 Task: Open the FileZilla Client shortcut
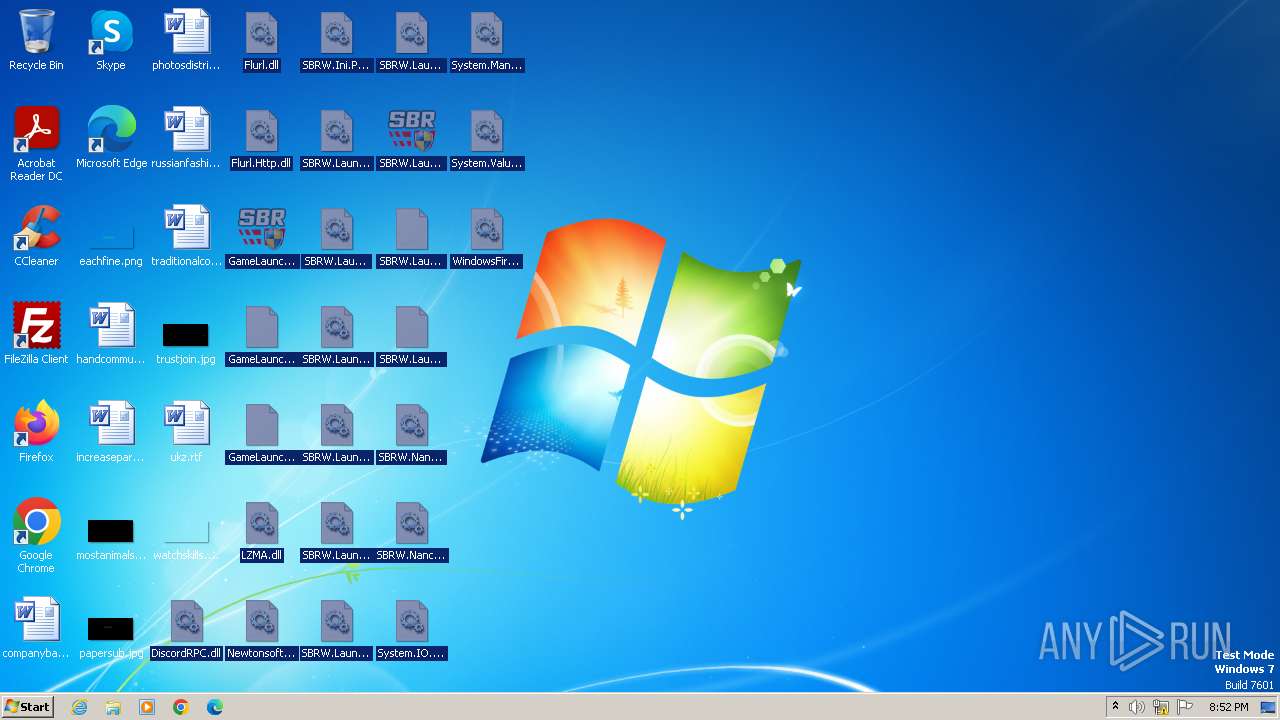point(36,335)
